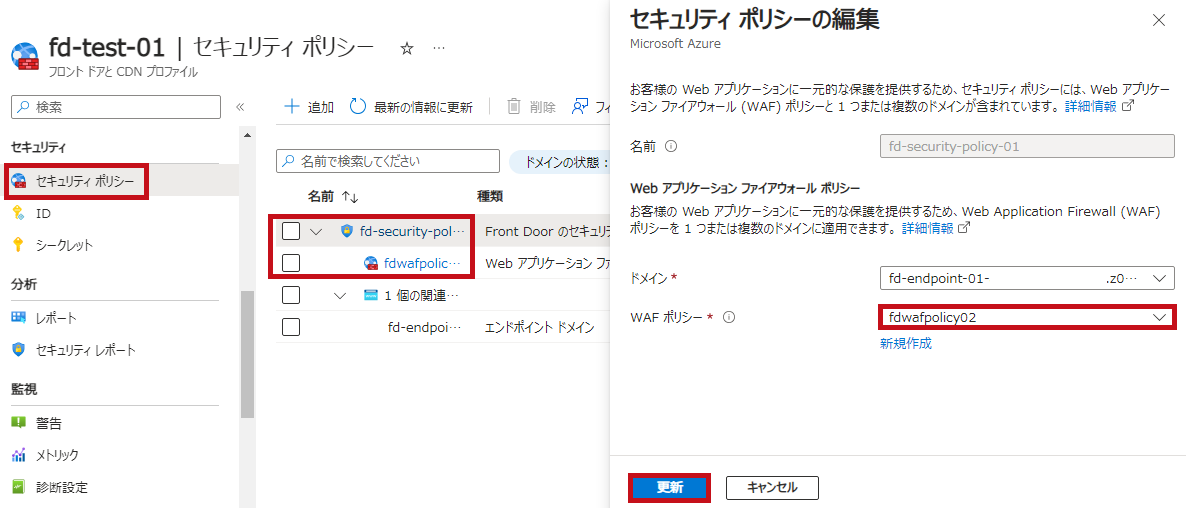Click the シークレット key icon in sidebar
Image resolution: width=1186 pixels, height=508 pixels.
coord(19,245)
